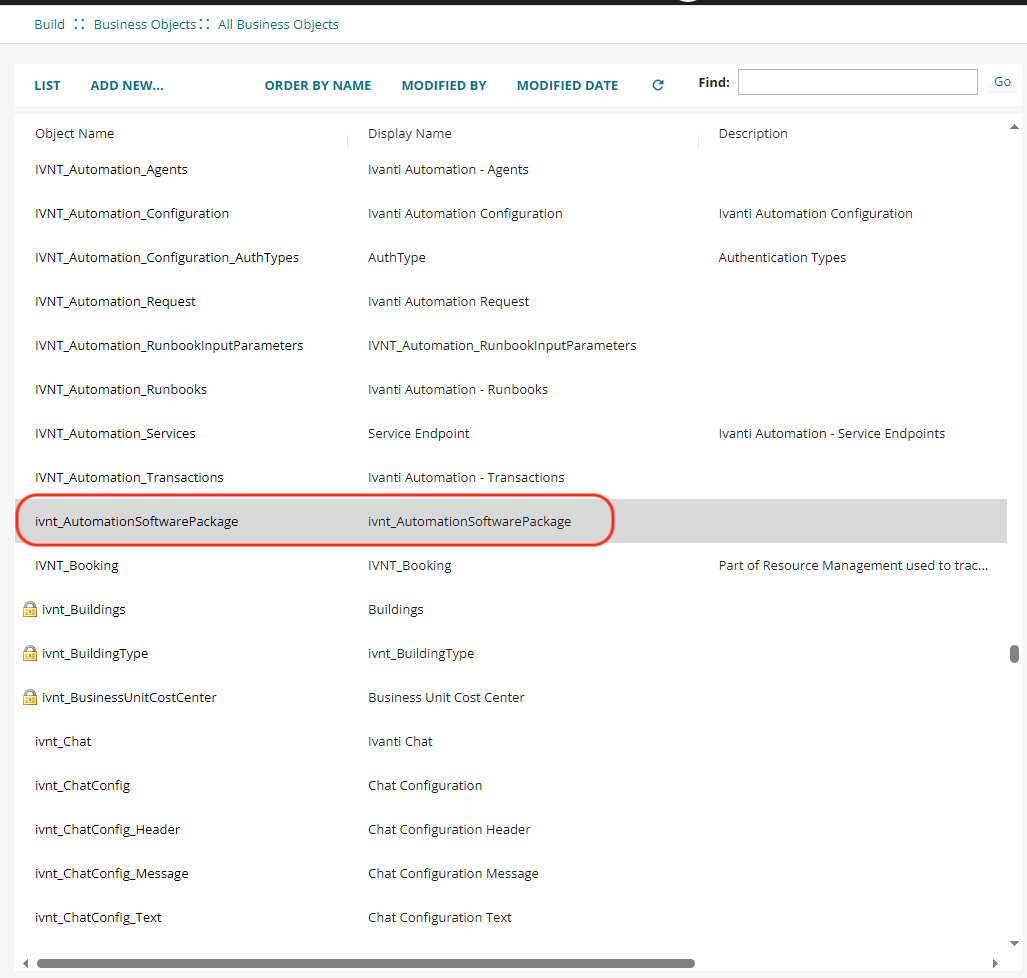Open All Business Objects breadcrumb
This screenshot has width=1027, height=978.
278,24
